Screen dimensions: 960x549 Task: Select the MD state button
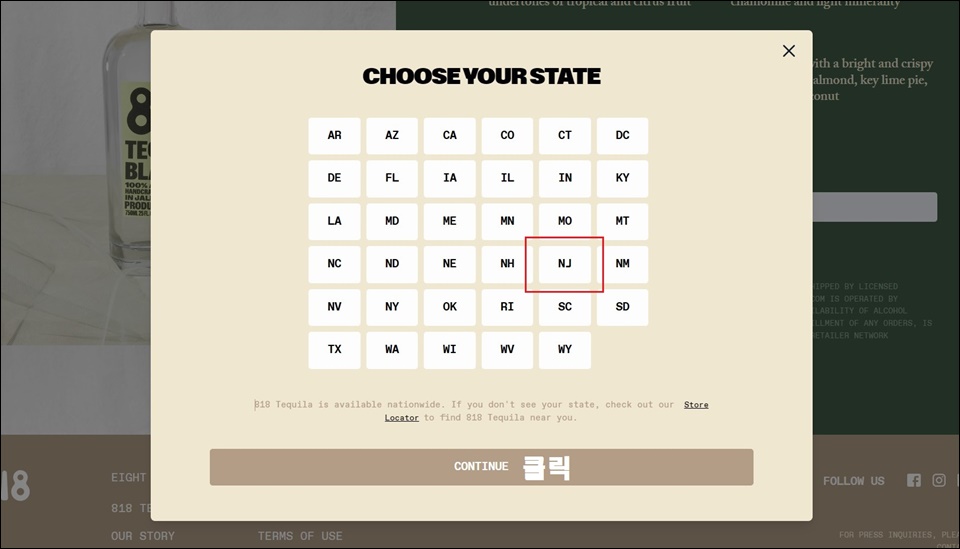392,222
